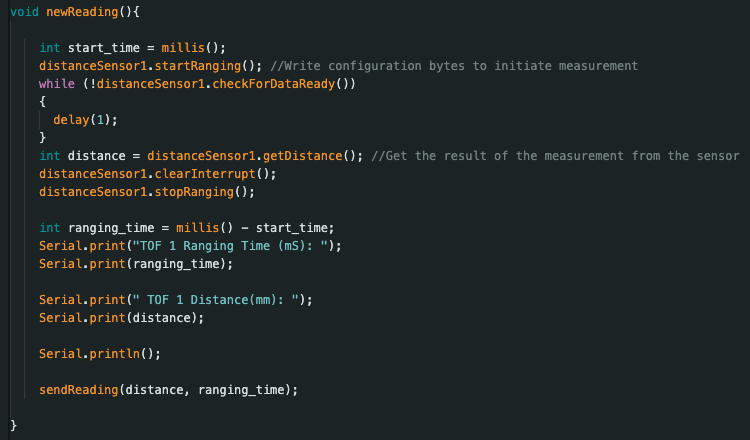Click the clearInterrupt method call
Screen dimensions: 750x440
click(x=205, y=174)
